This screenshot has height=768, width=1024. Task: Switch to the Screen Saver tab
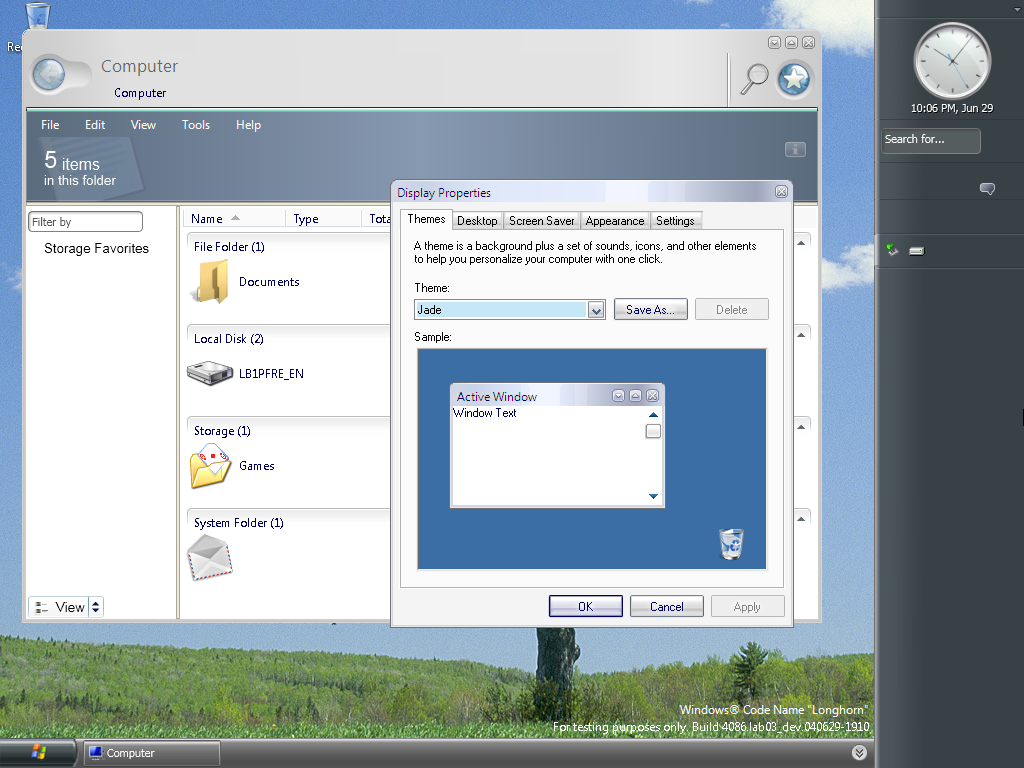click(541, 221)
